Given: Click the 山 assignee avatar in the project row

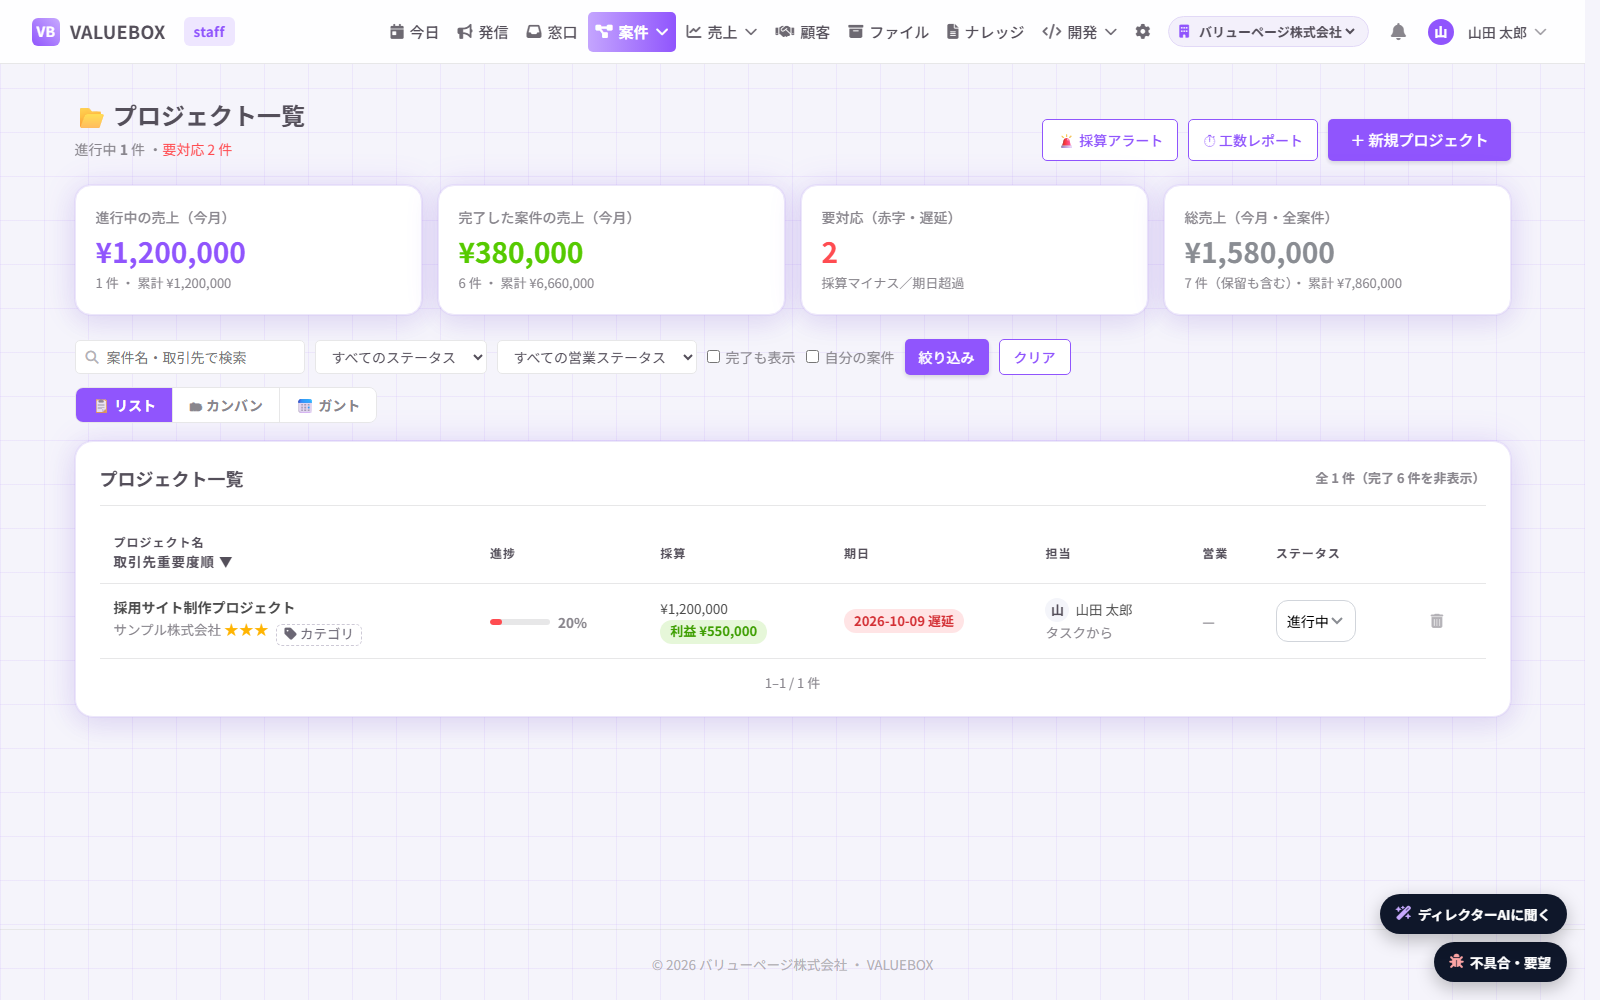Looking at the screenshot, I should pos(1057,610).
